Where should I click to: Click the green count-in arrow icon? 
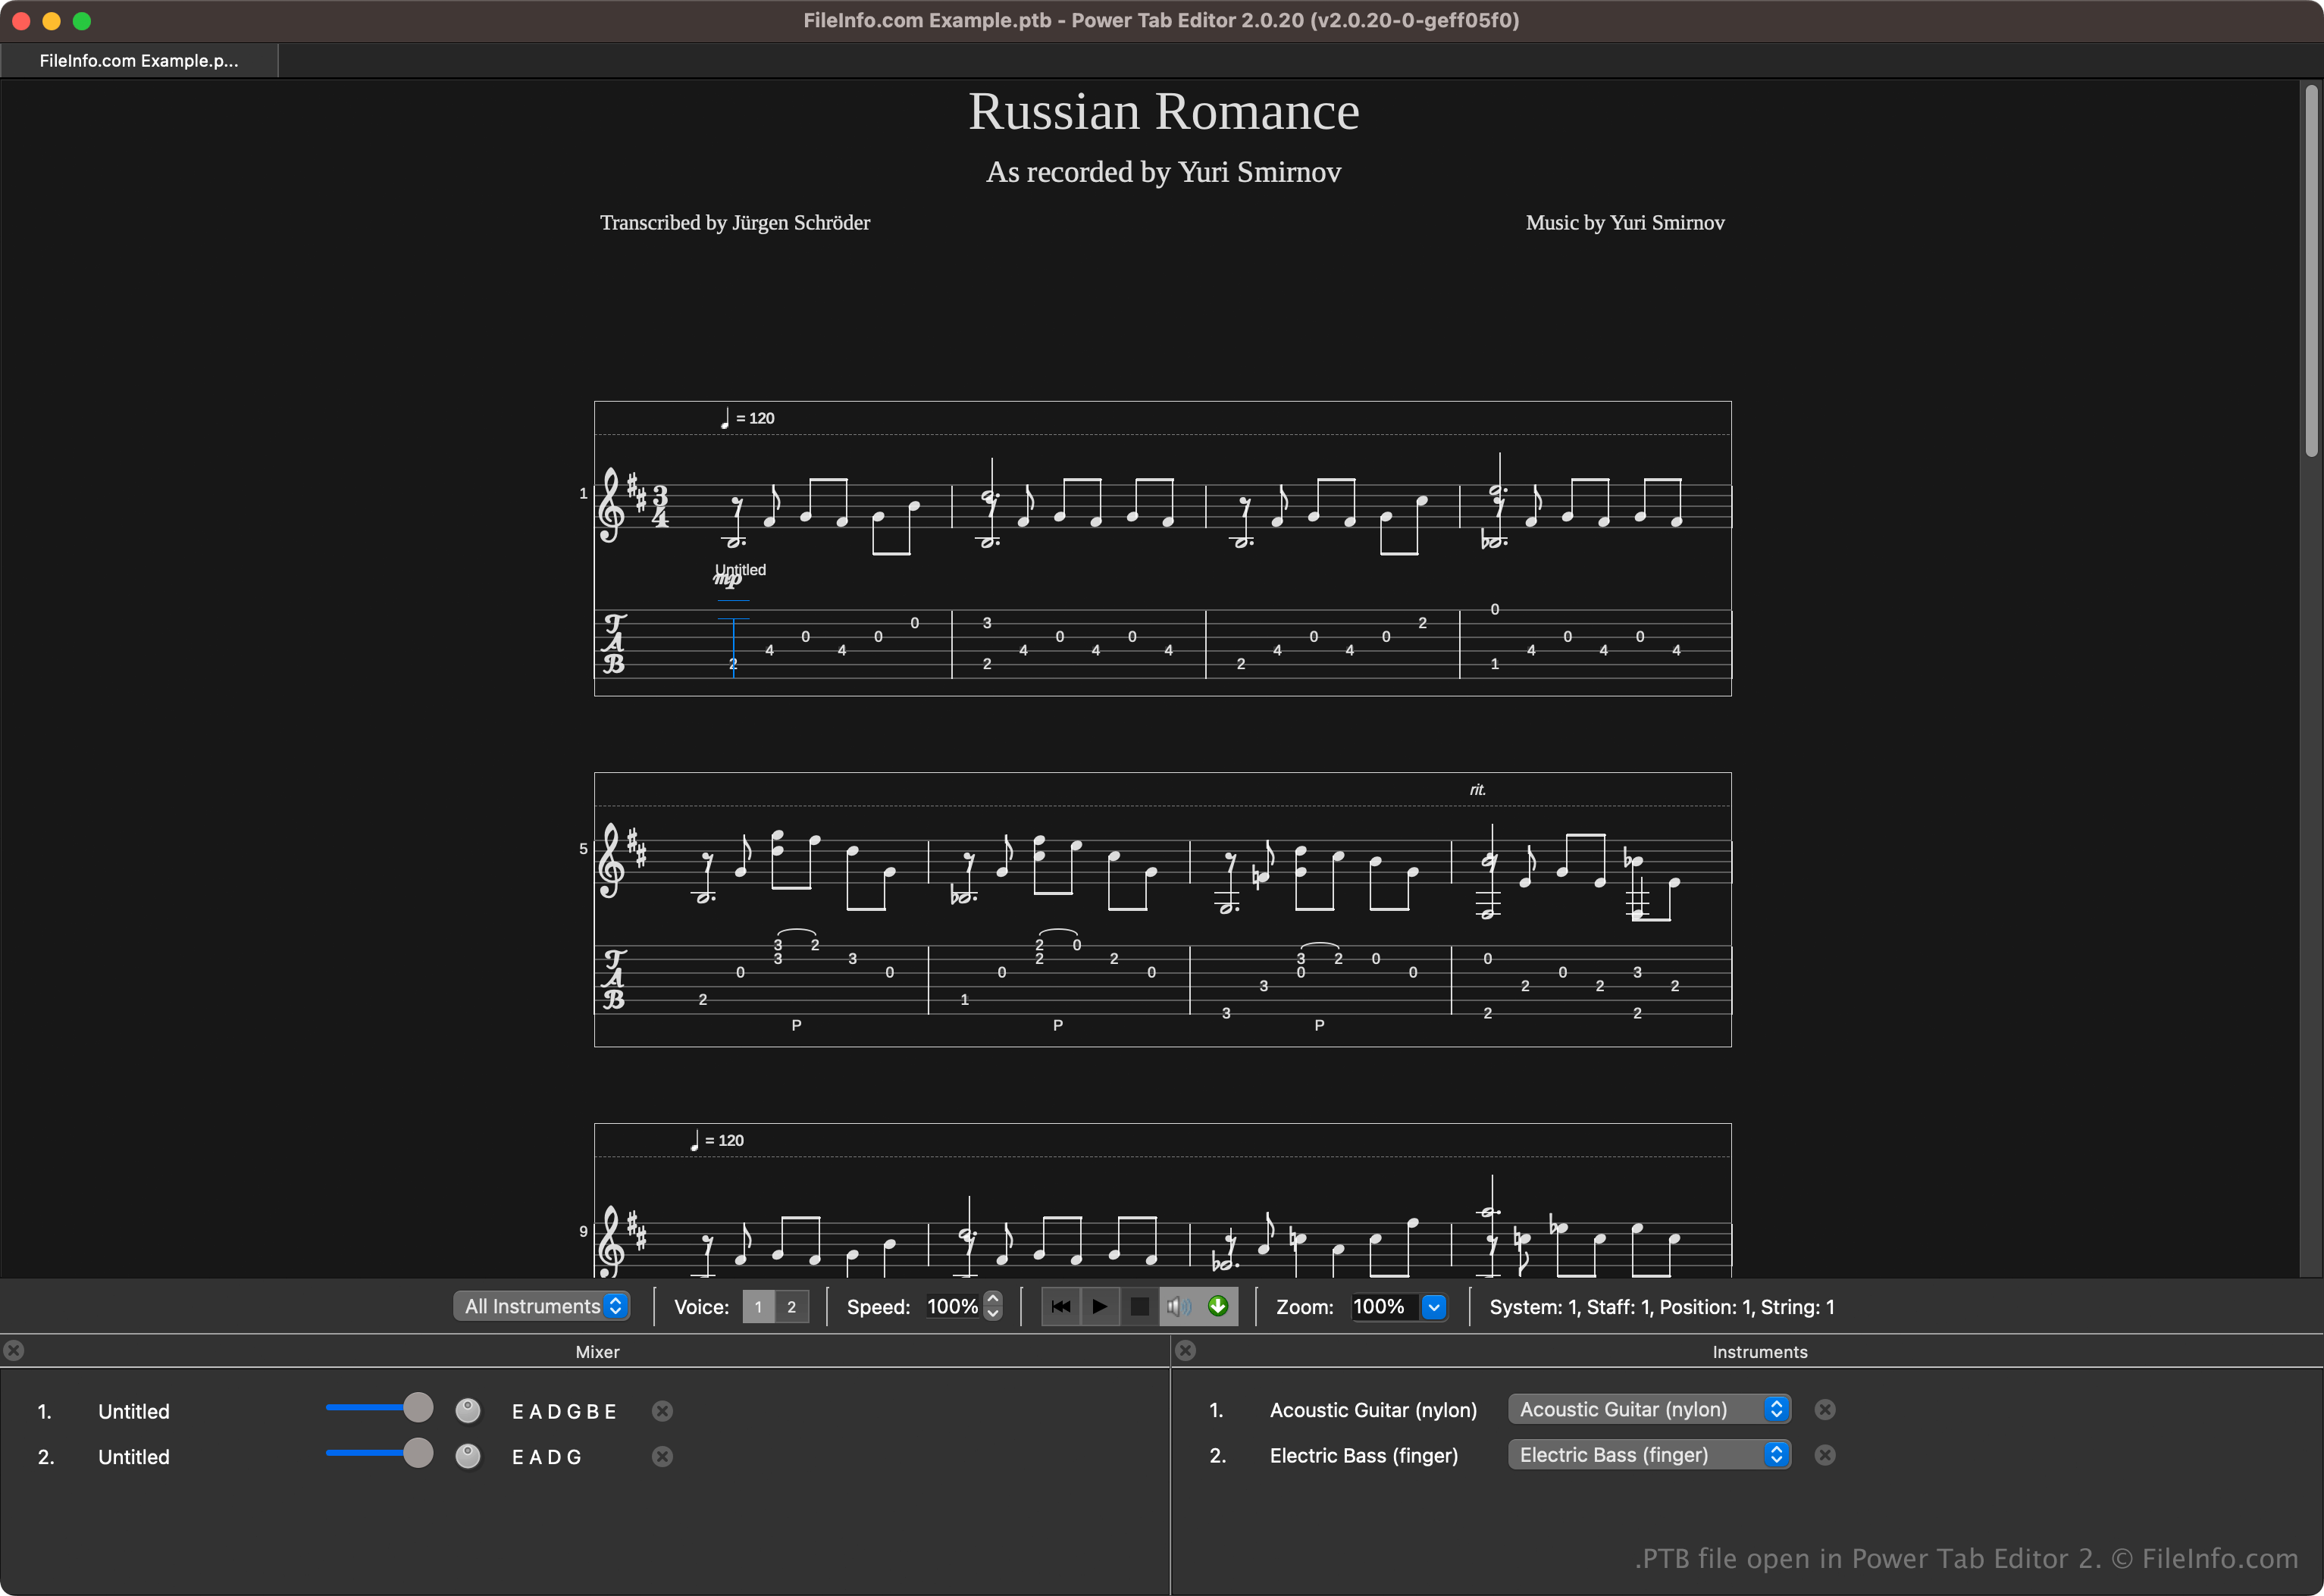coord(1218,1306)
